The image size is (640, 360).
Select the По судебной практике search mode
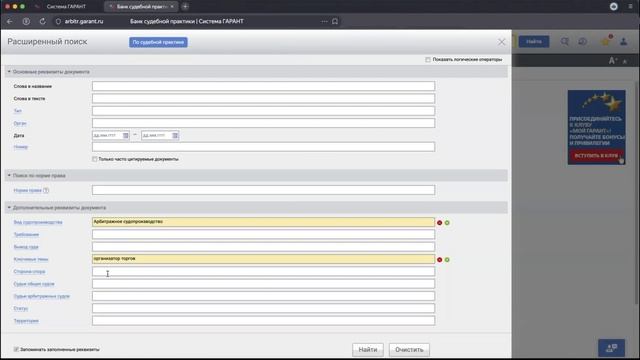158,42
